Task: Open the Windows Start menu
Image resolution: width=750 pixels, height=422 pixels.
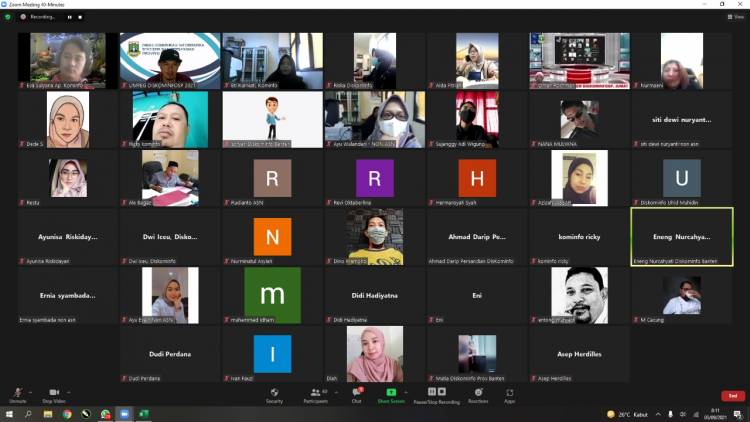Action: (8, 414)
